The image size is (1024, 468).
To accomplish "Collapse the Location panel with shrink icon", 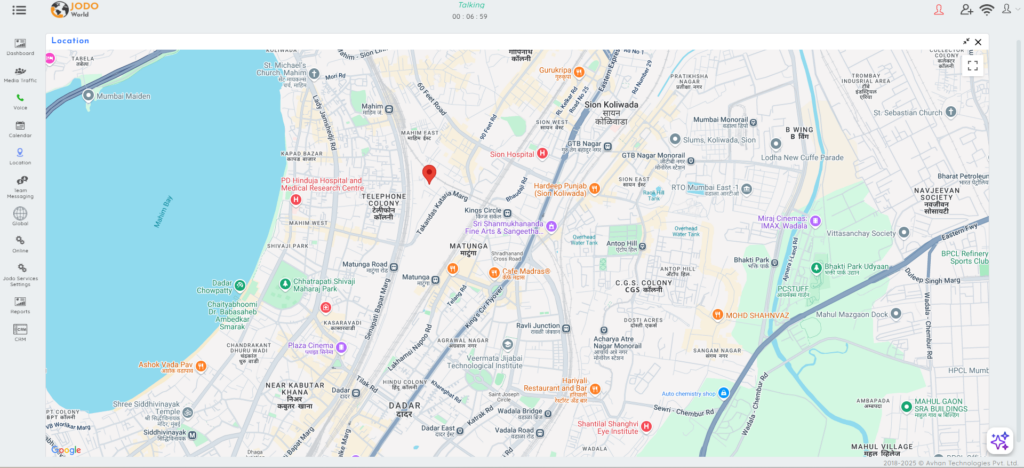I will coord(966,42).
